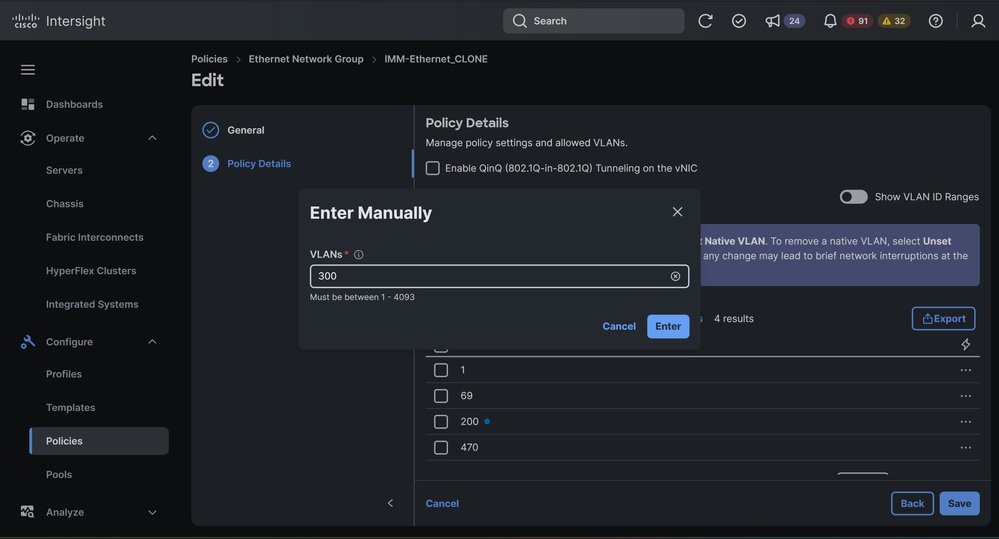The height and width of the screenshot is (539, 999).
Task: Open the help question mark icon
Action: 935,21
